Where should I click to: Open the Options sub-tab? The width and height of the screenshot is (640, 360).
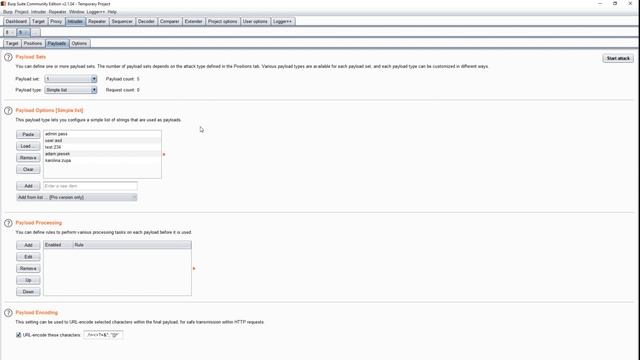click(x=79, y=43)
